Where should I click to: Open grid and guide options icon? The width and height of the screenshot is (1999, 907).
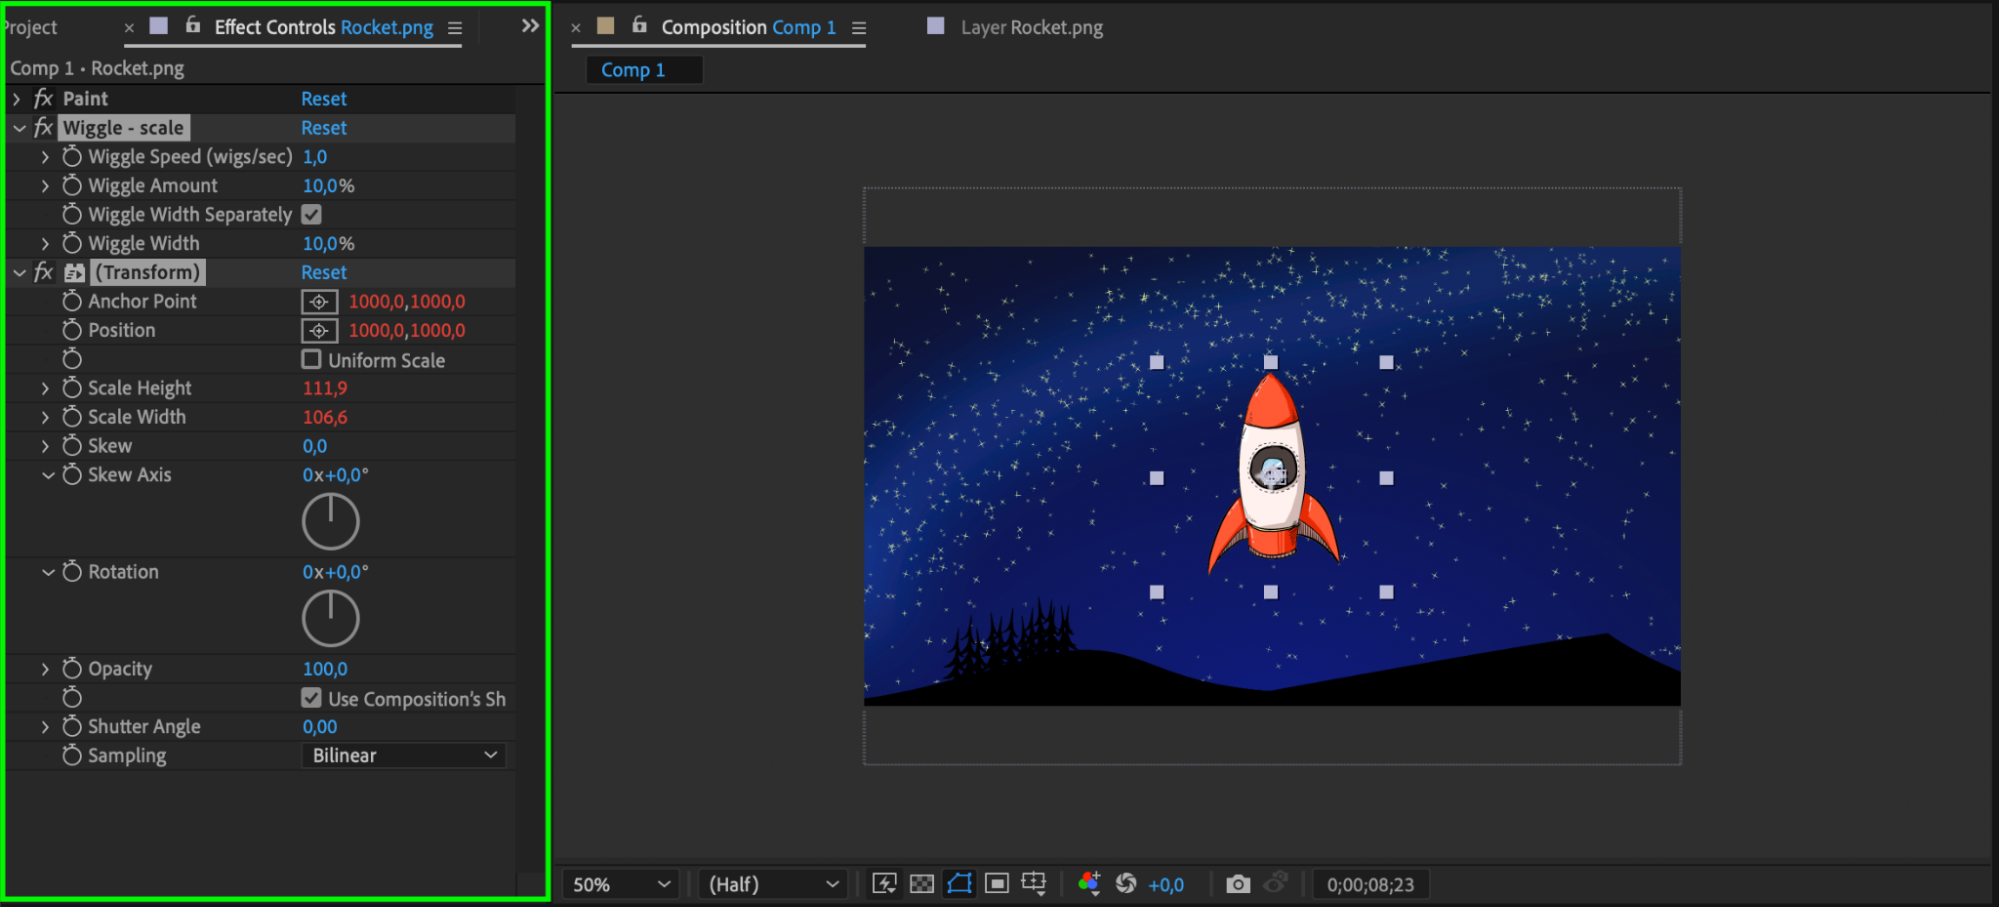(x=1034, y=884)
